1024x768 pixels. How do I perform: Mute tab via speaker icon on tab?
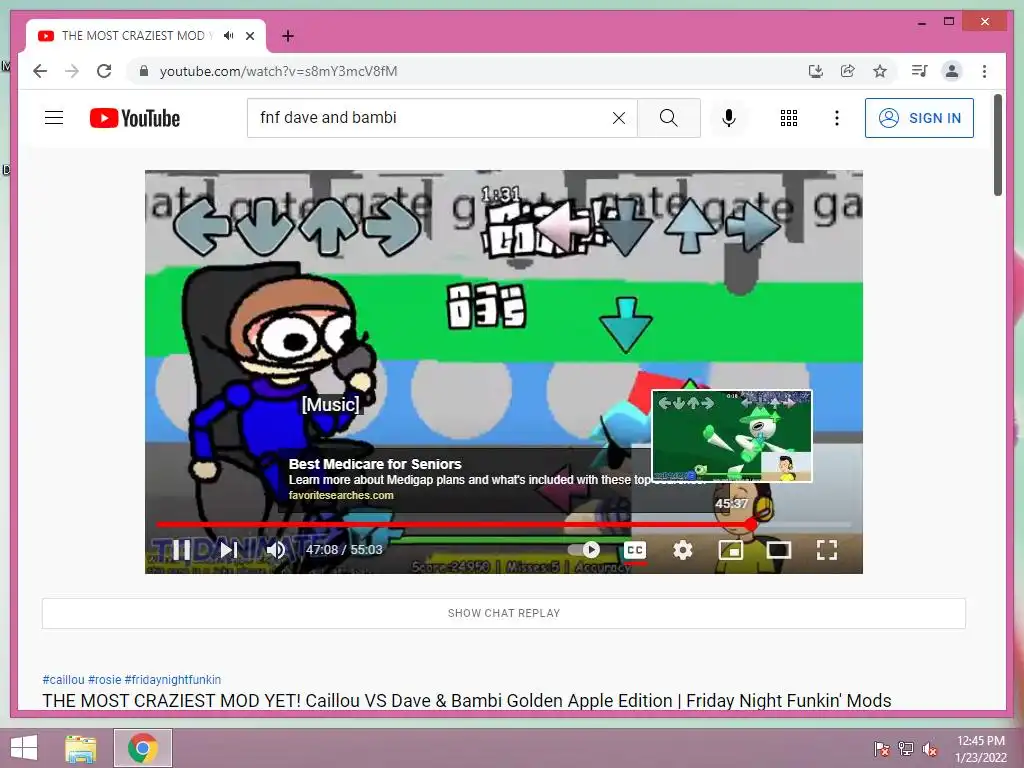229,36
